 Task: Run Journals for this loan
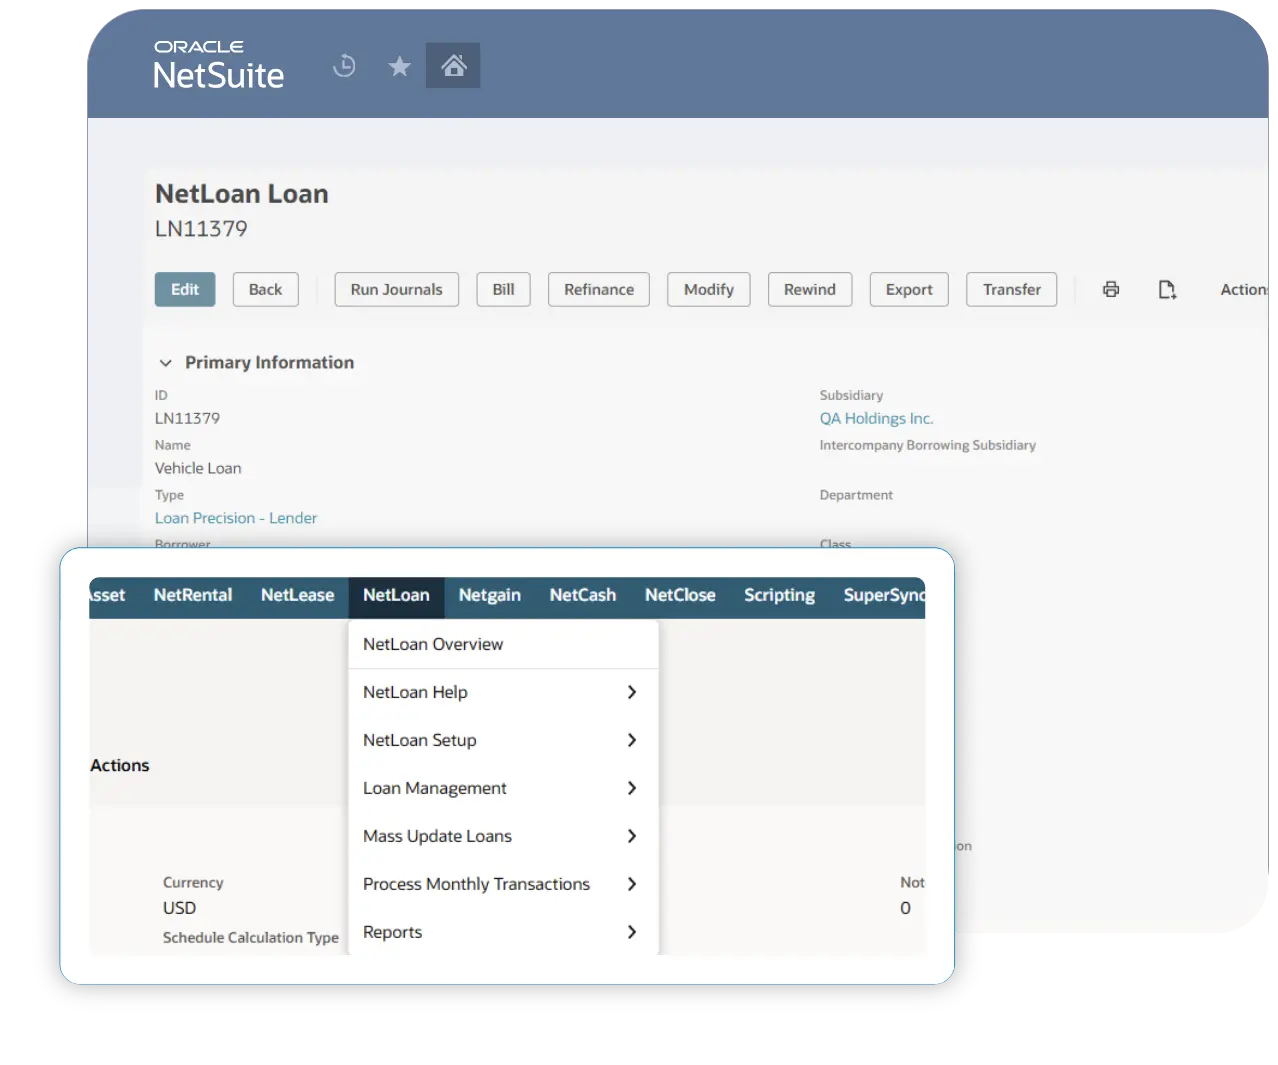(x=396, y=289)
